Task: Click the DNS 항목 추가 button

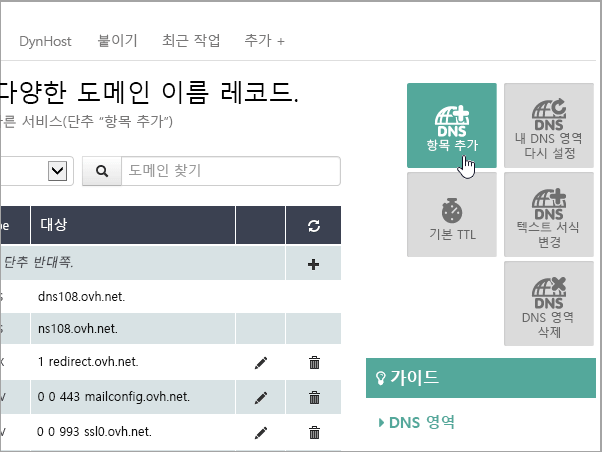Action: [451, 126]
